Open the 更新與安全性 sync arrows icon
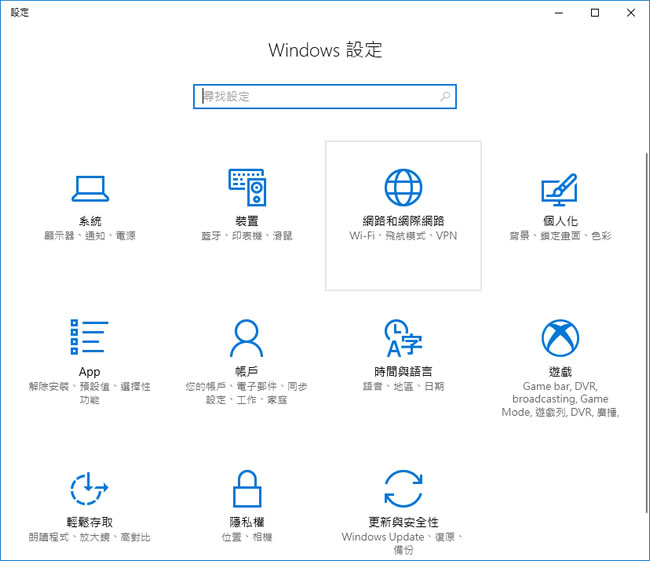The image size is (650, 561). click(x=403, y=488)
